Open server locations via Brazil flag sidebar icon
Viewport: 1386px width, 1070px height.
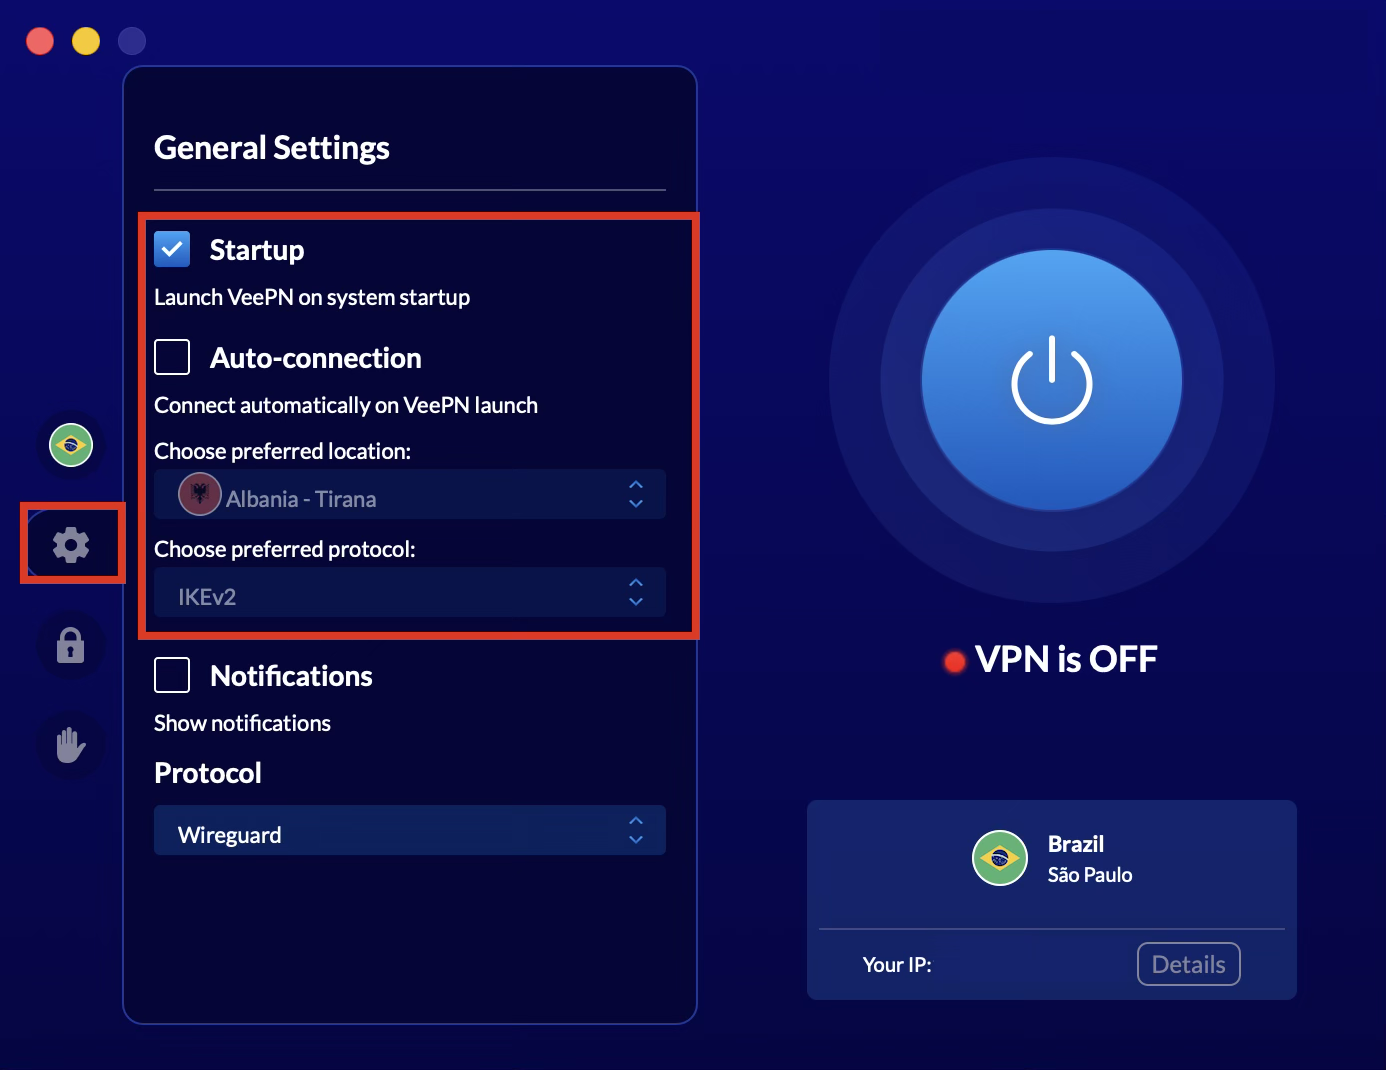click(x=70, y=445)
